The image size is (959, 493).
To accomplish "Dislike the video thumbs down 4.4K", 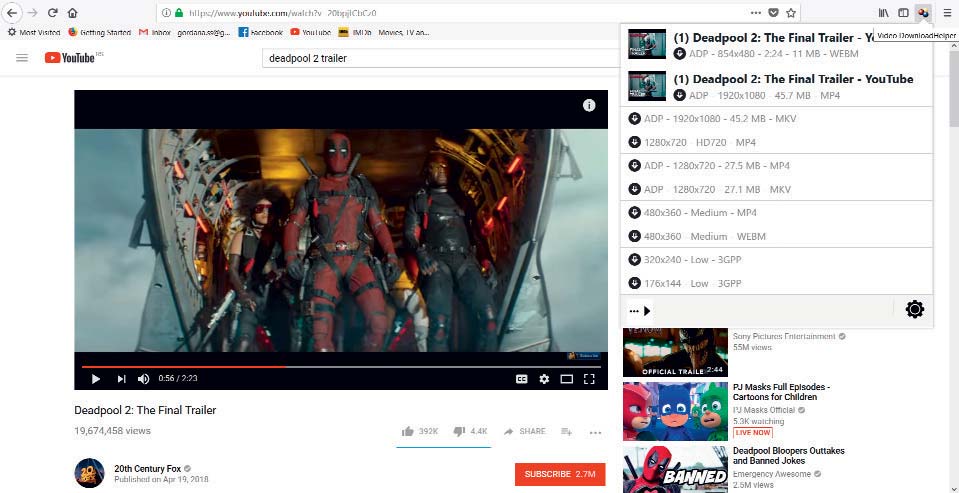I will (470, 431).
